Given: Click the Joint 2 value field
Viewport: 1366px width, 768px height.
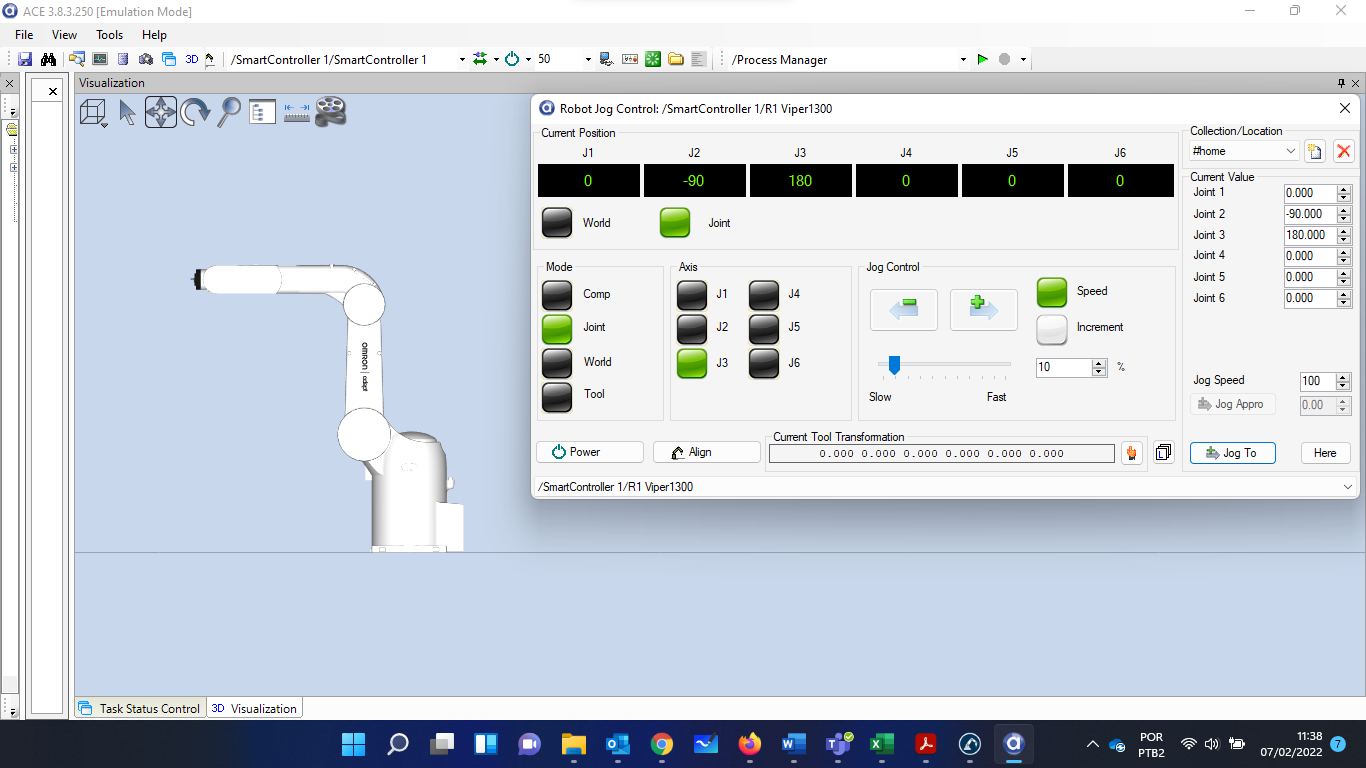Looking at the screenshot, I should (1308, 214).
